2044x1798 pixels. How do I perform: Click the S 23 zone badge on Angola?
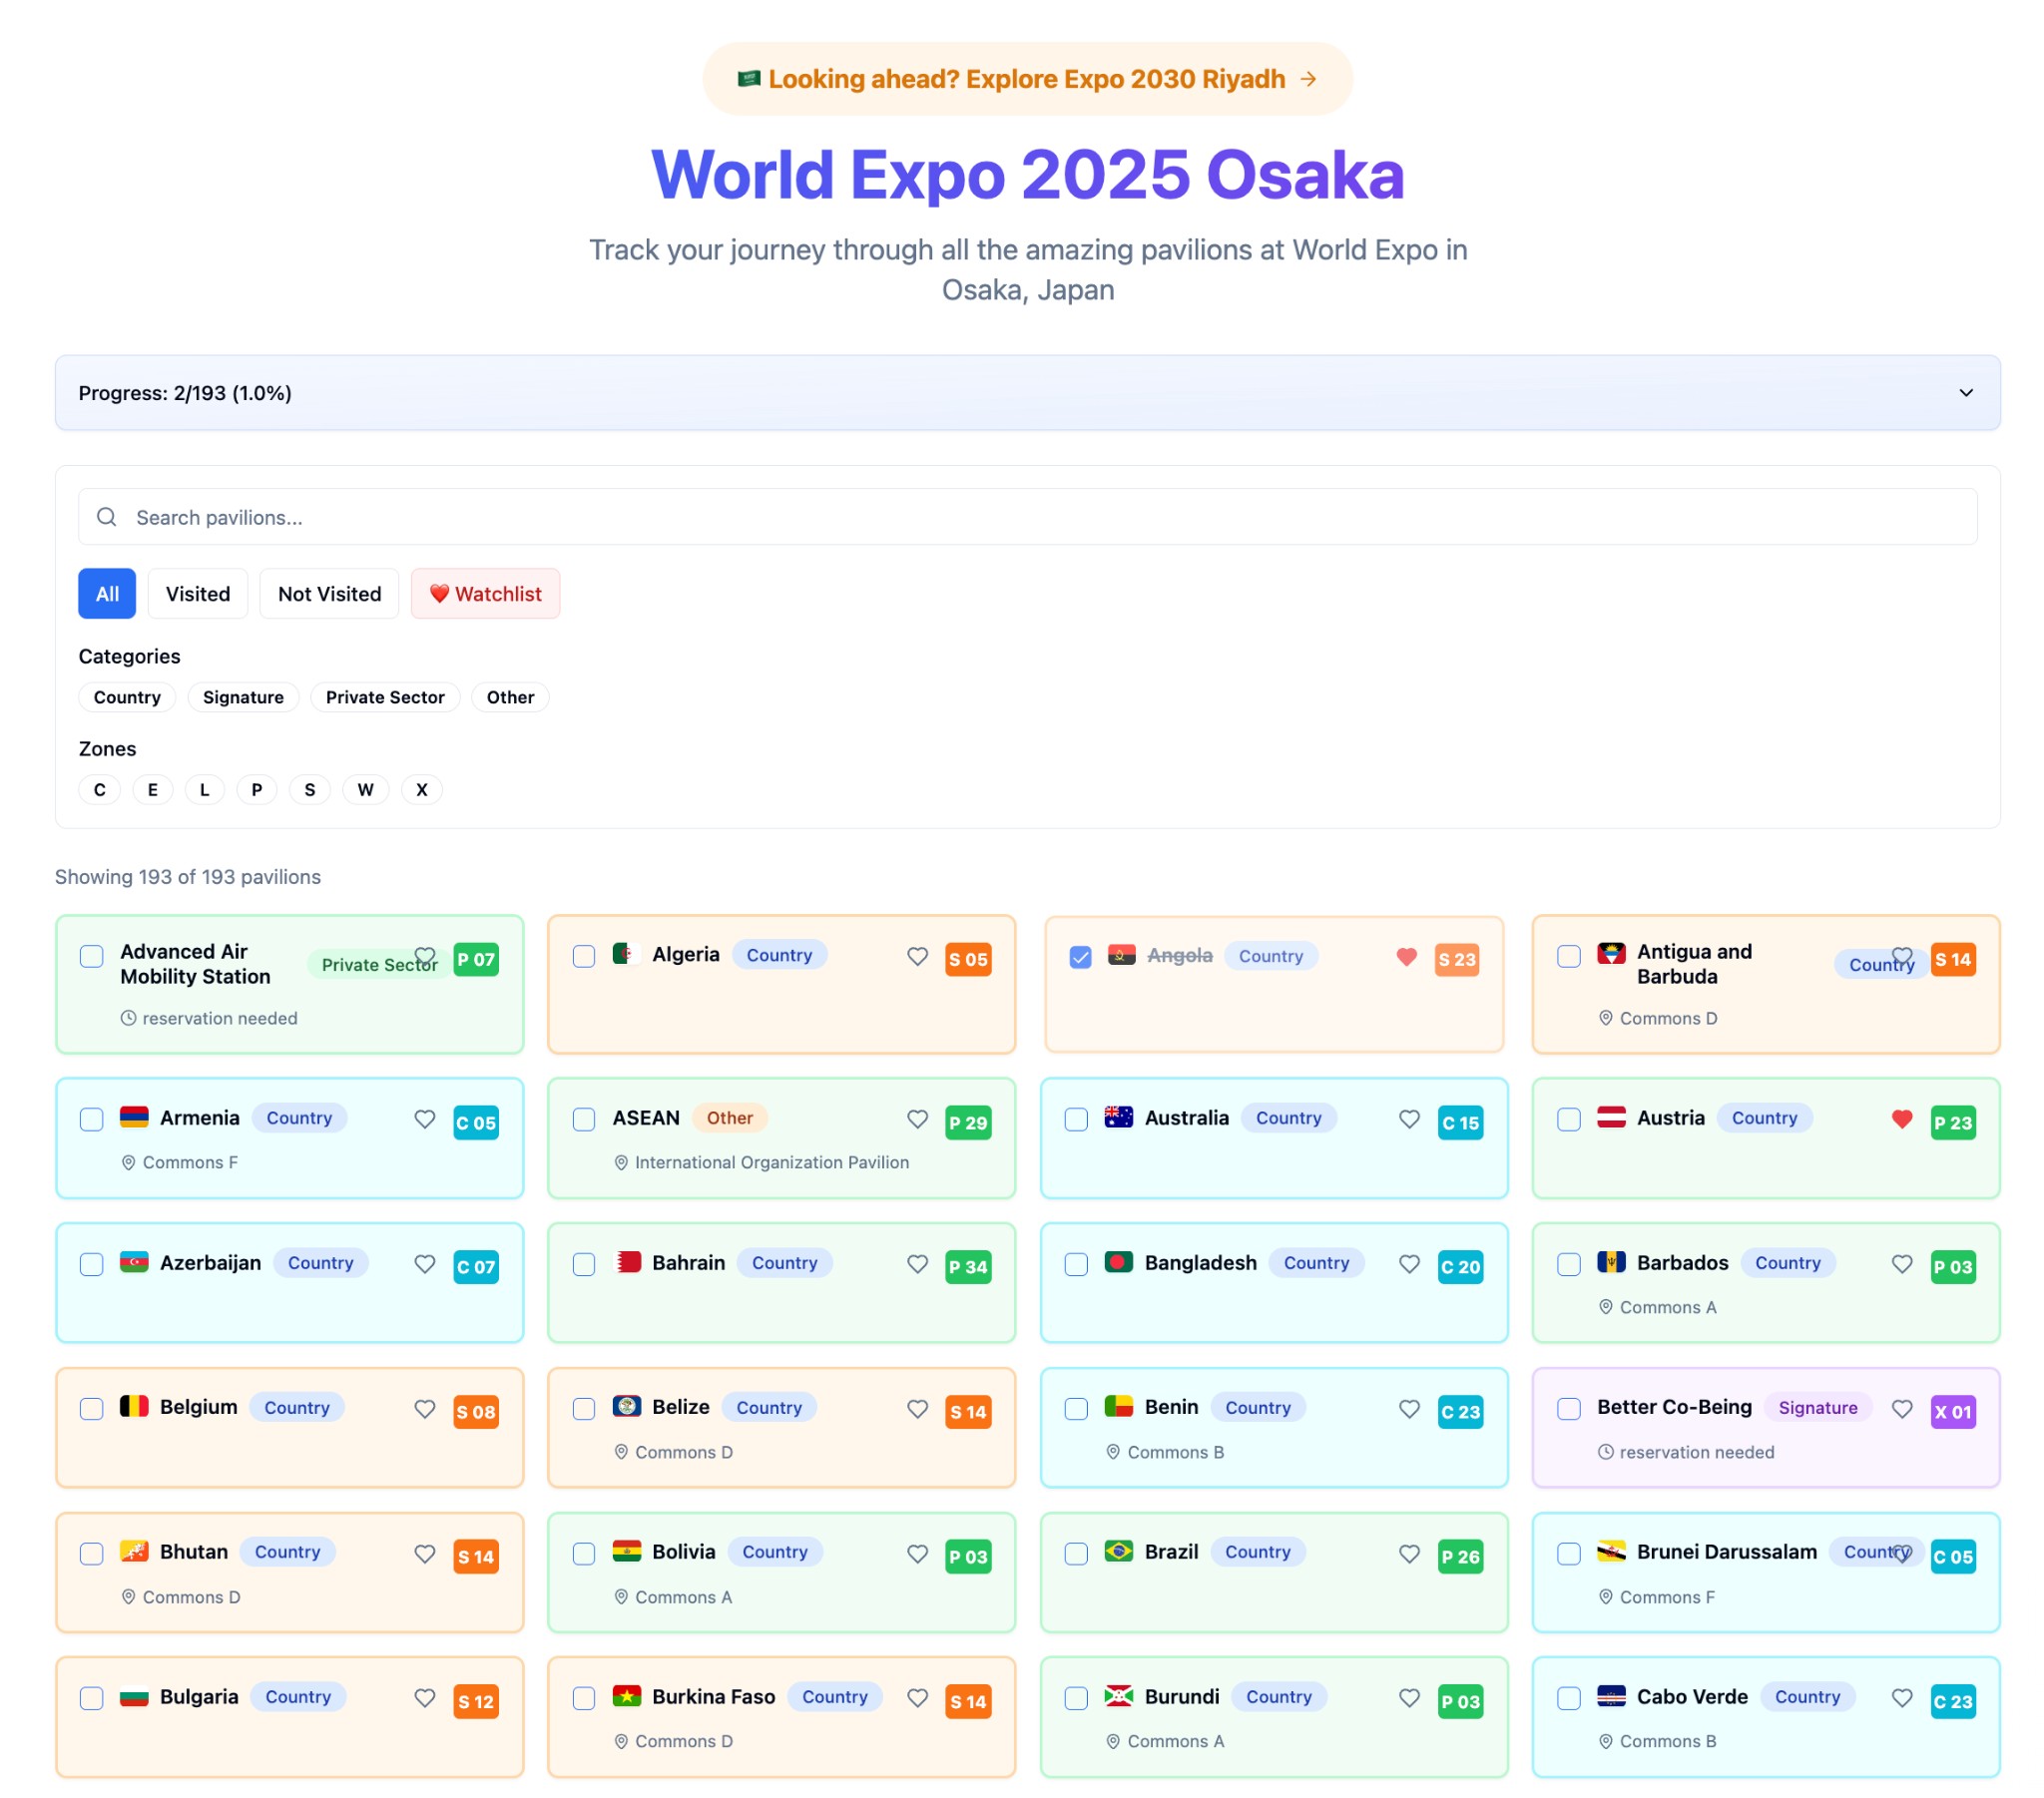click(1457, 959)
